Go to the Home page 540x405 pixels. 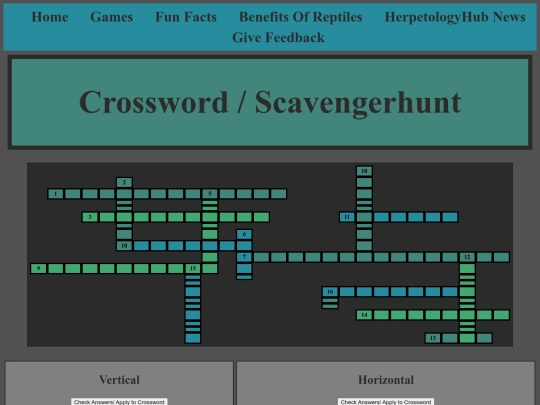pyautogui.click(x=50, y=17)
